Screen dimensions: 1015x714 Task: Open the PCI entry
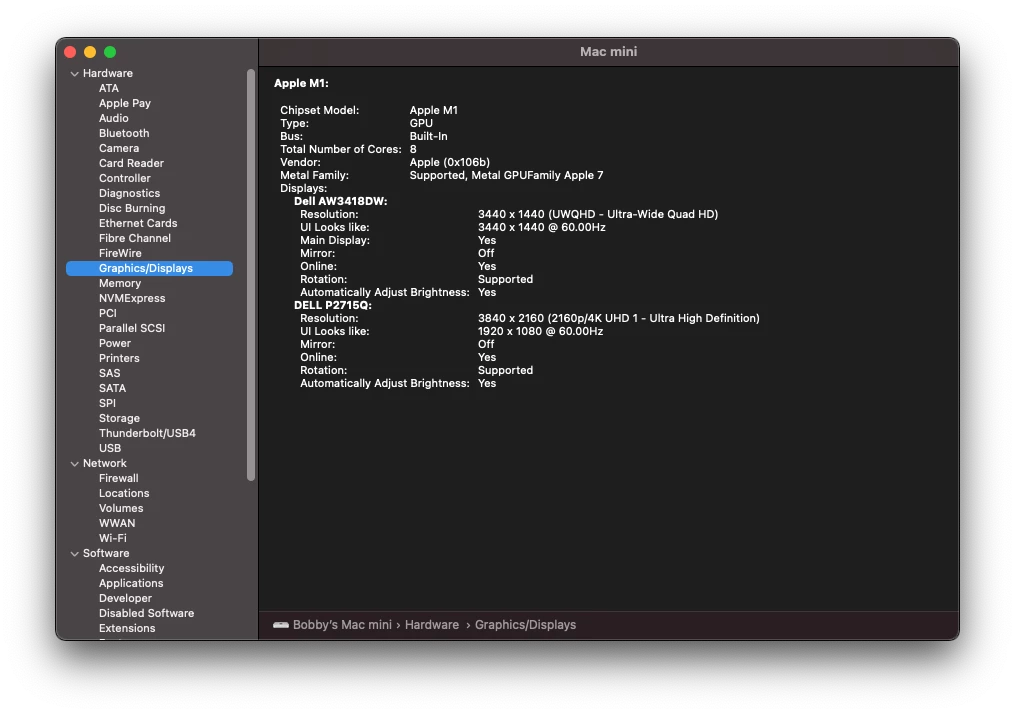(107, 313)
